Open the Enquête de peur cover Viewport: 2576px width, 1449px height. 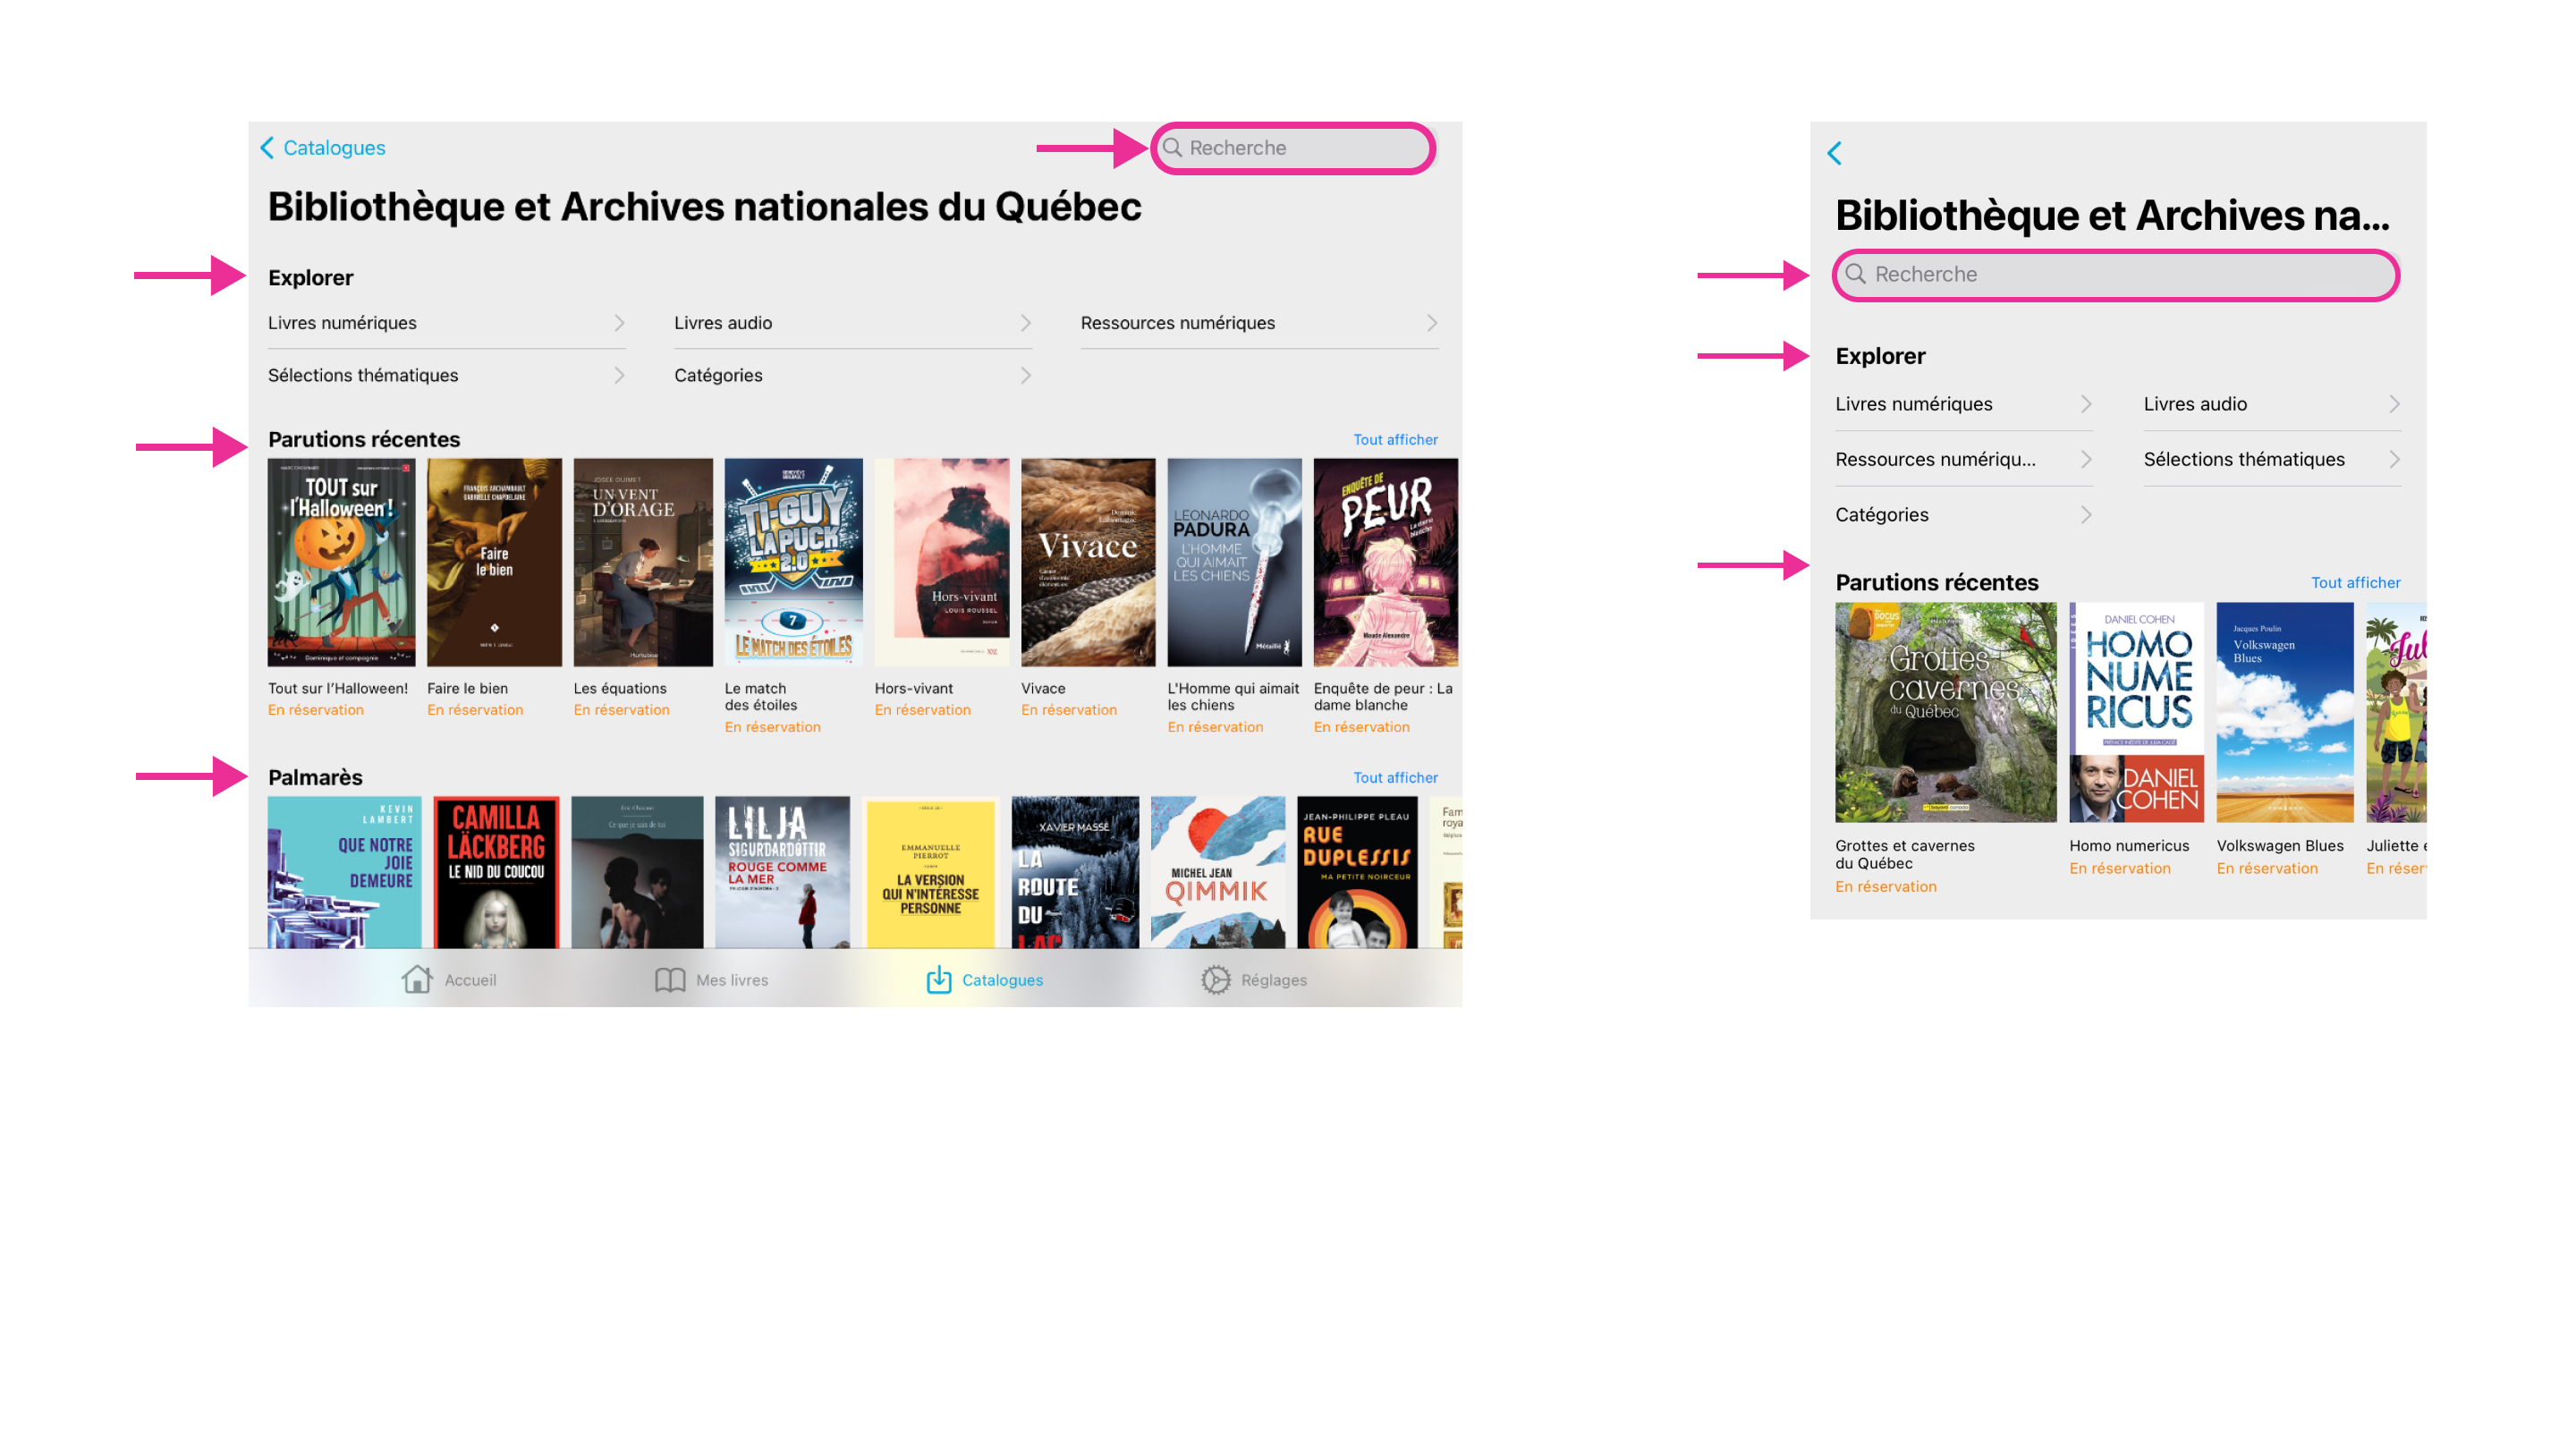1386,562
